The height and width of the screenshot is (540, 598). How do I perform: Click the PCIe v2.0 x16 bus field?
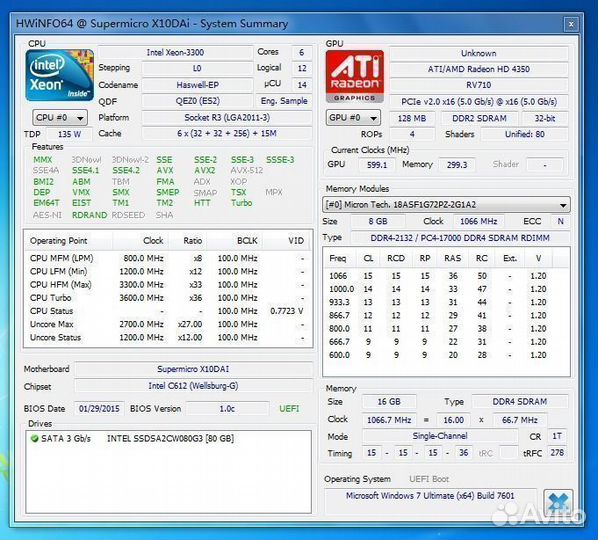click(479, 102)
